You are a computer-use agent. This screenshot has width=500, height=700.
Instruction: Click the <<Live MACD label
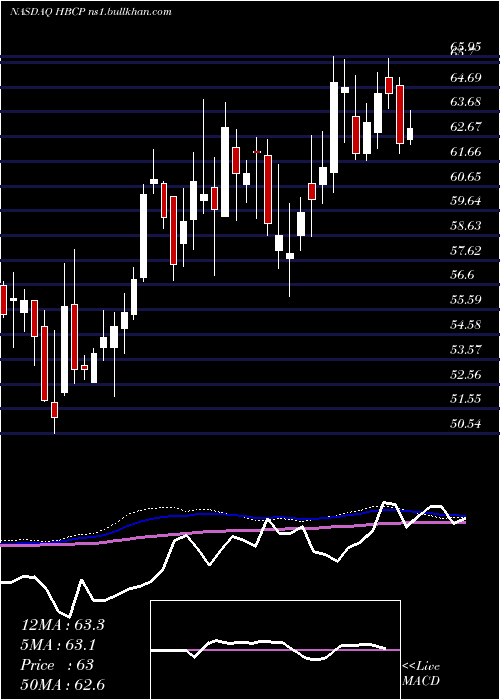(x=421, y=674)
